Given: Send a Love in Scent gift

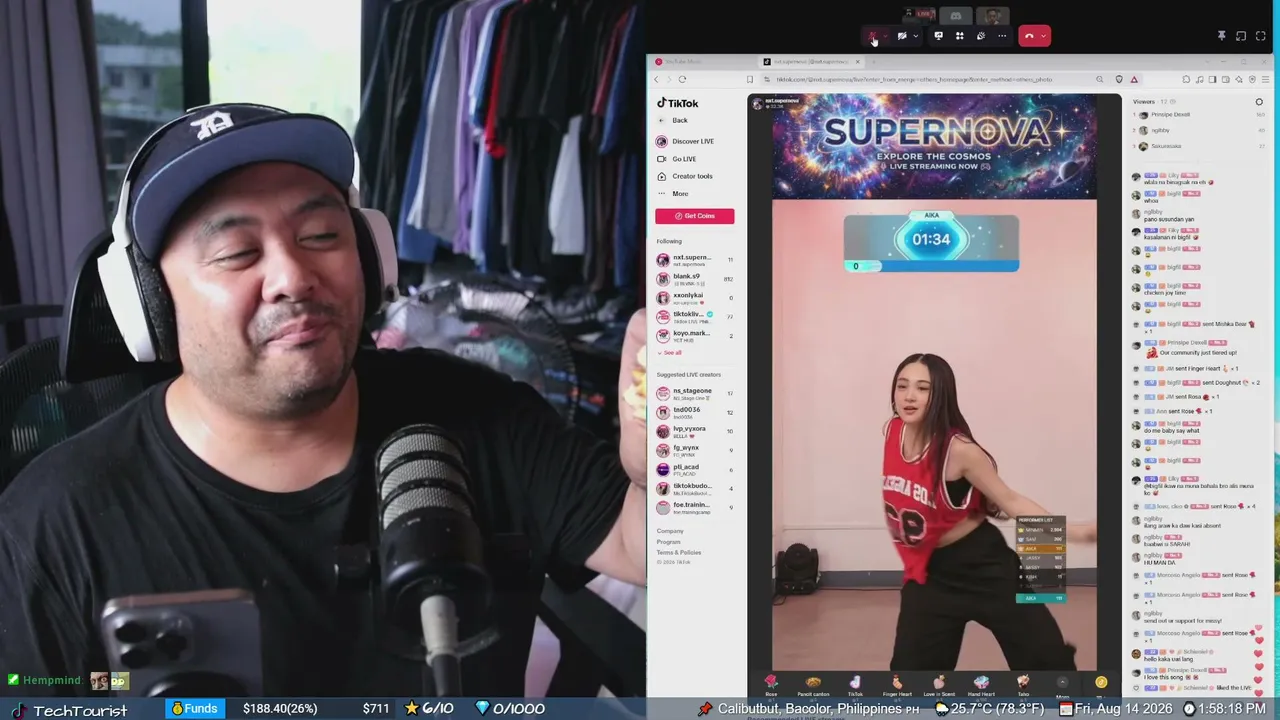Looking at the screenshot, I should click(x=939, y=686).
